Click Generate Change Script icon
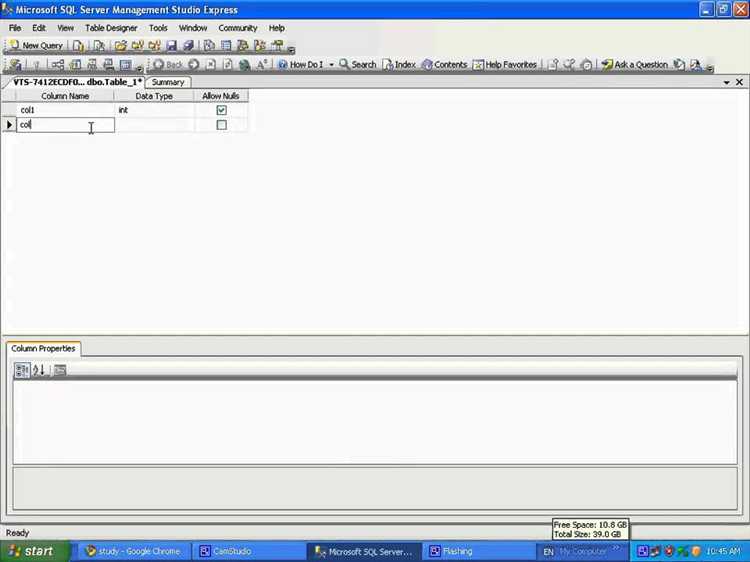Image resolution: width=750 pixels, height=562 pixels. point(15,65)
